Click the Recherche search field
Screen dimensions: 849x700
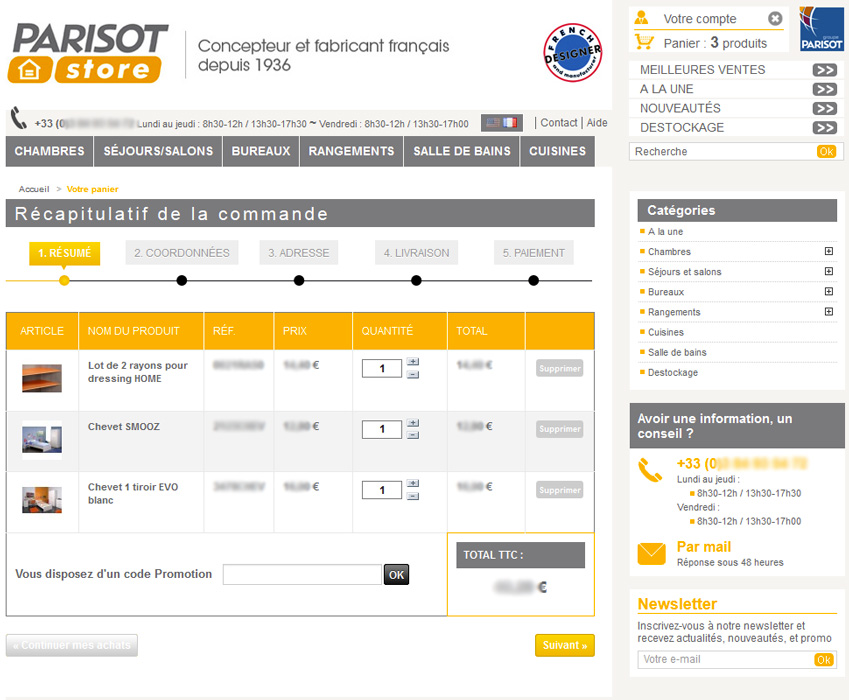723,152
